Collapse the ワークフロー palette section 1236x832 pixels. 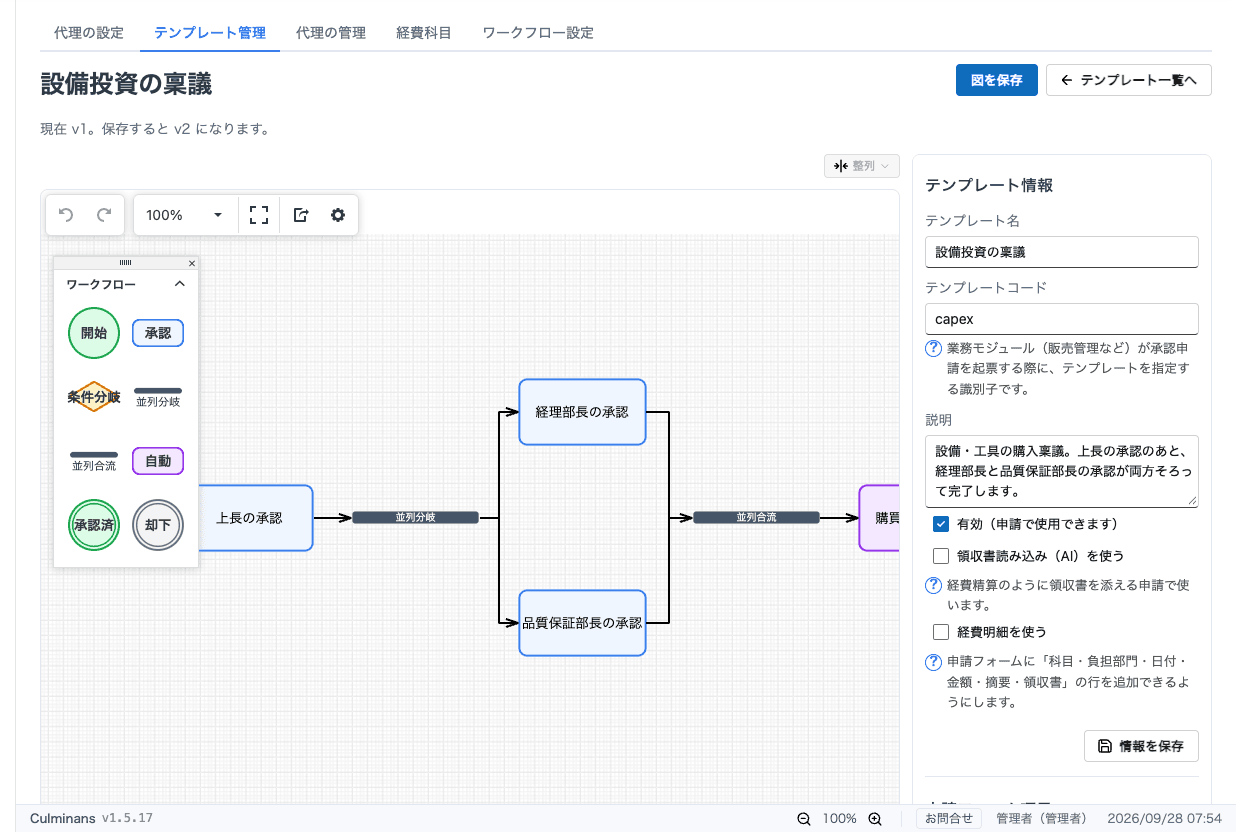(180, 284)
